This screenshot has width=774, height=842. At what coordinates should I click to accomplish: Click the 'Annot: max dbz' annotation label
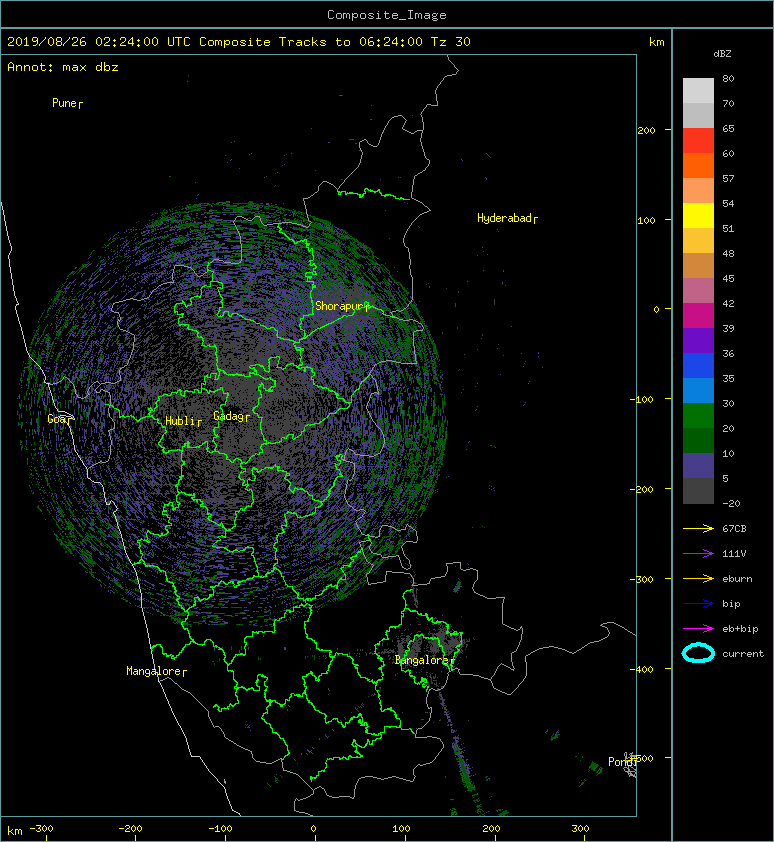[x=63, y=67]
